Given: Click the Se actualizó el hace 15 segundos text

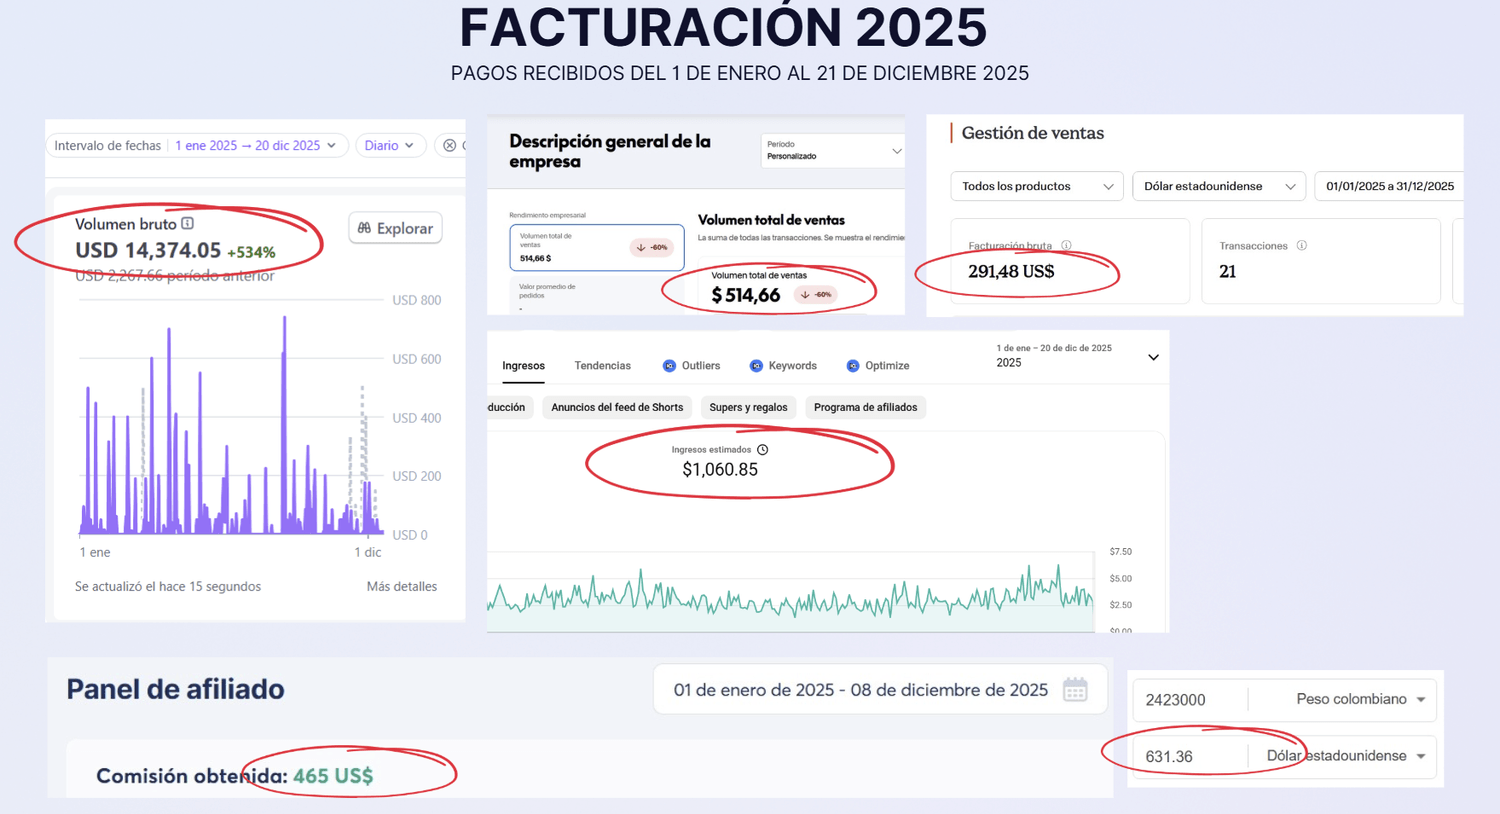Looking at the screenshot, I should (x=168, y=587).
